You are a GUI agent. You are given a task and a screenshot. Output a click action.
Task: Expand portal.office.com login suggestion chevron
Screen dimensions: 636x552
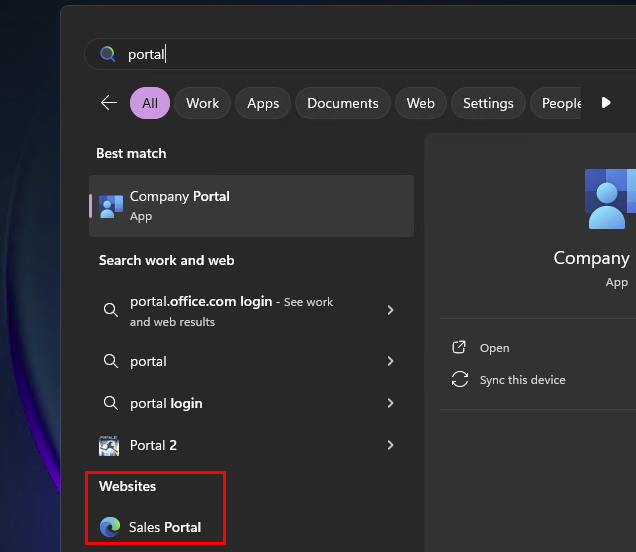point(390,311)
